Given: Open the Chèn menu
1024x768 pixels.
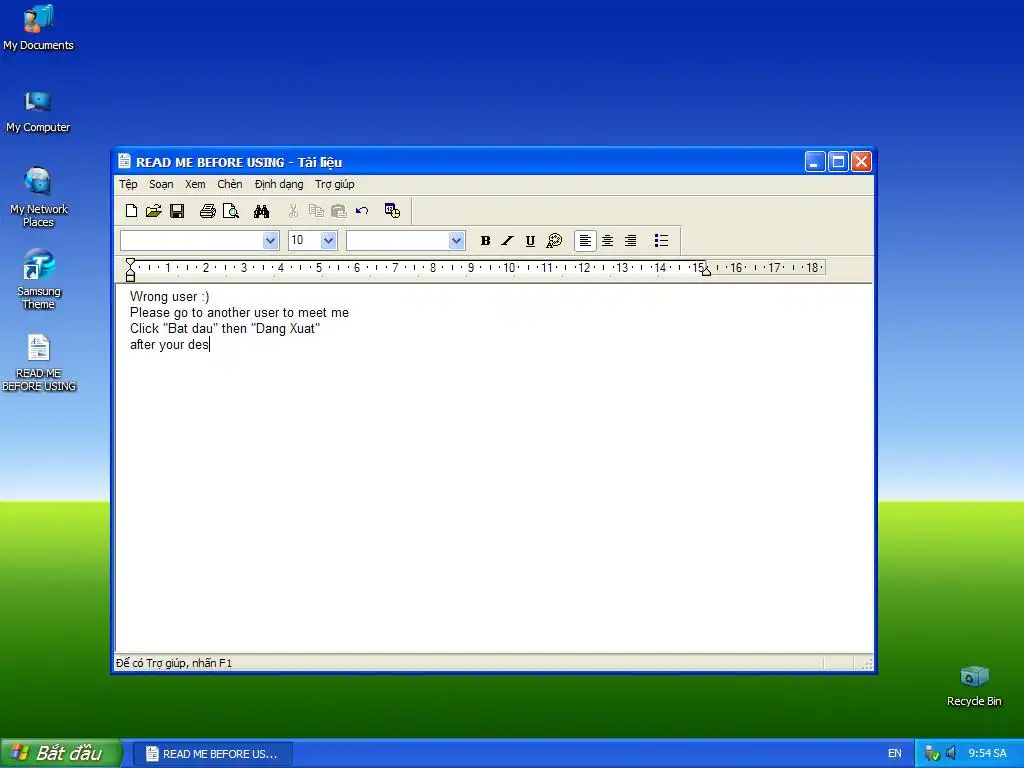Looking at the screenshot, I should [230, 184].
